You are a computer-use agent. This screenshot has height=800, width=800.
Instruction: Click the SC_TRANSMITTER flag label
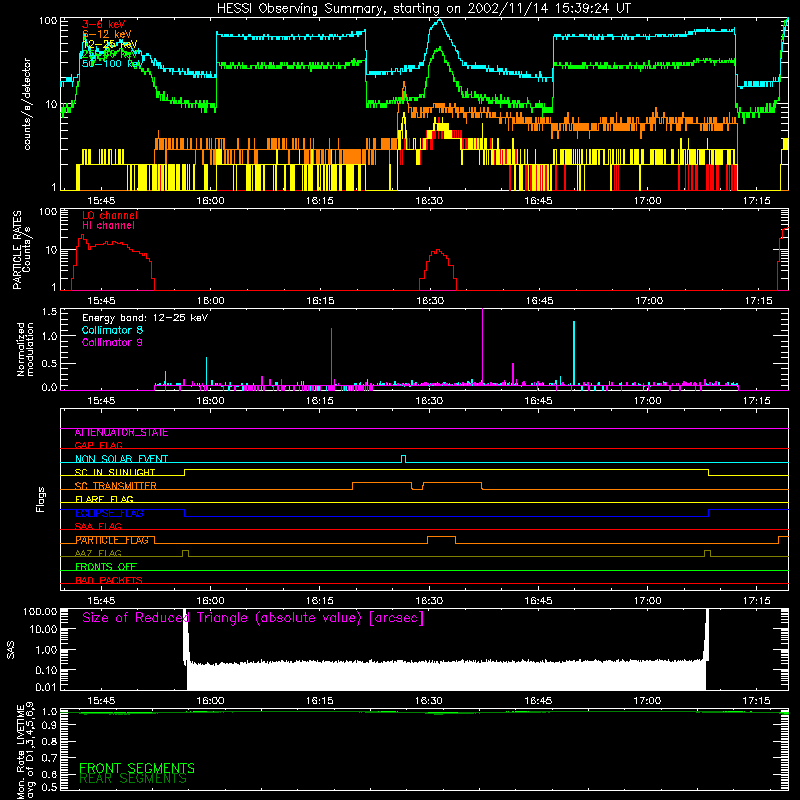coord(115,486)
